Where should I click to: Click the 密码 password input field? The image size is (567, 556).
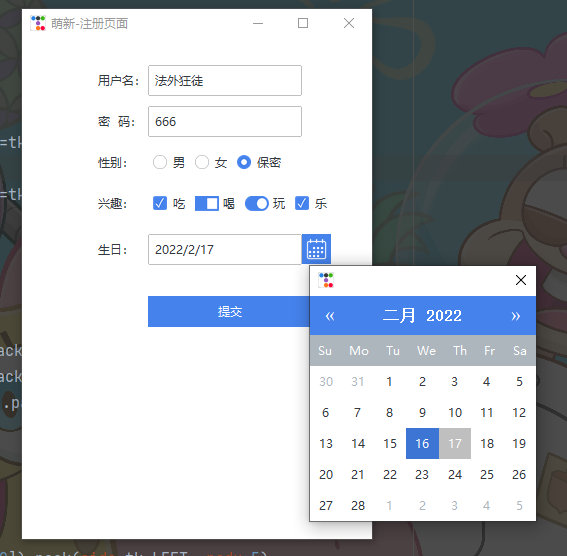[x=225, y=121]
